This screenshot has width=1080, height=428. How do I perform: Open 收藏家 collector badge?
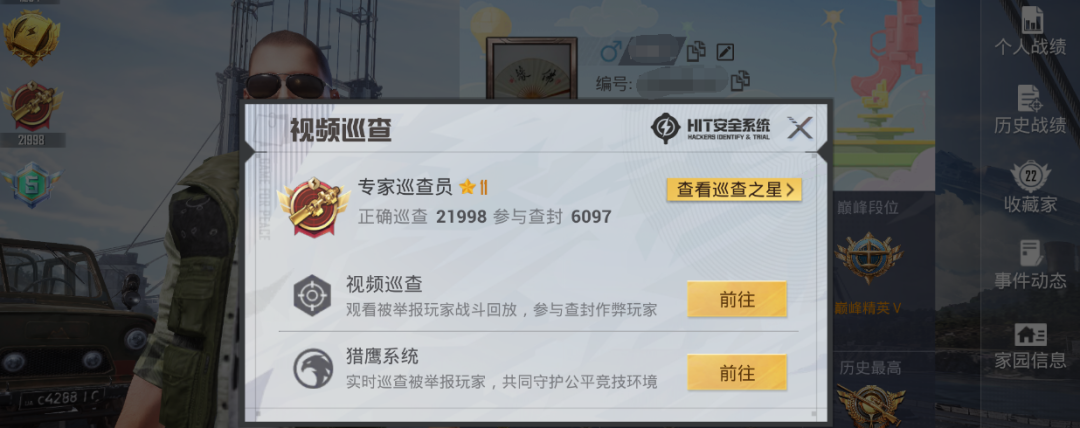[x=1030, y=187]
